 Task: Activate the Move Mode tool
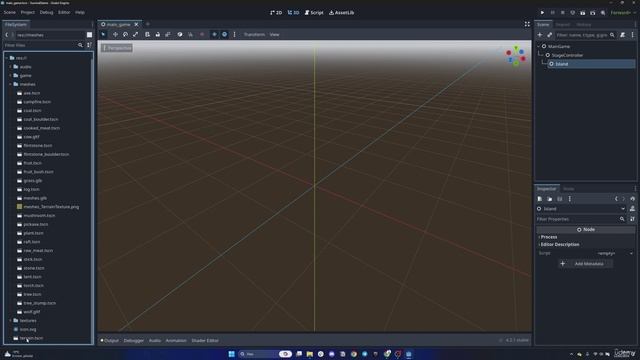tap(115, 35)
